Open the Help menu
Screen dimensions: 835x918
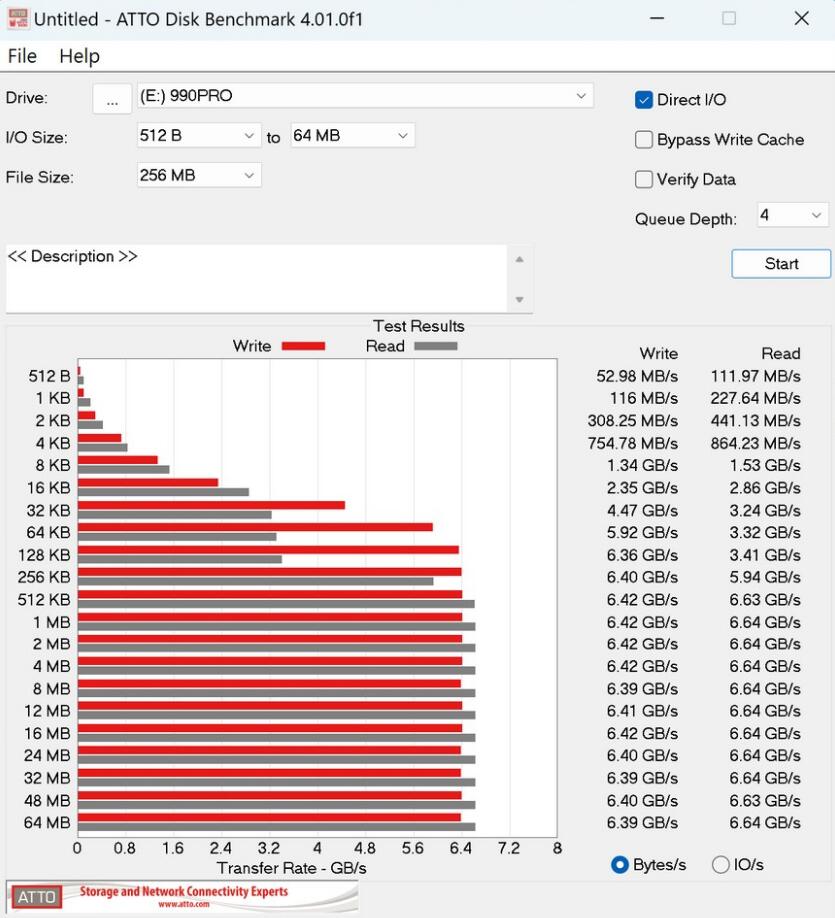click(x=80, y=56)
